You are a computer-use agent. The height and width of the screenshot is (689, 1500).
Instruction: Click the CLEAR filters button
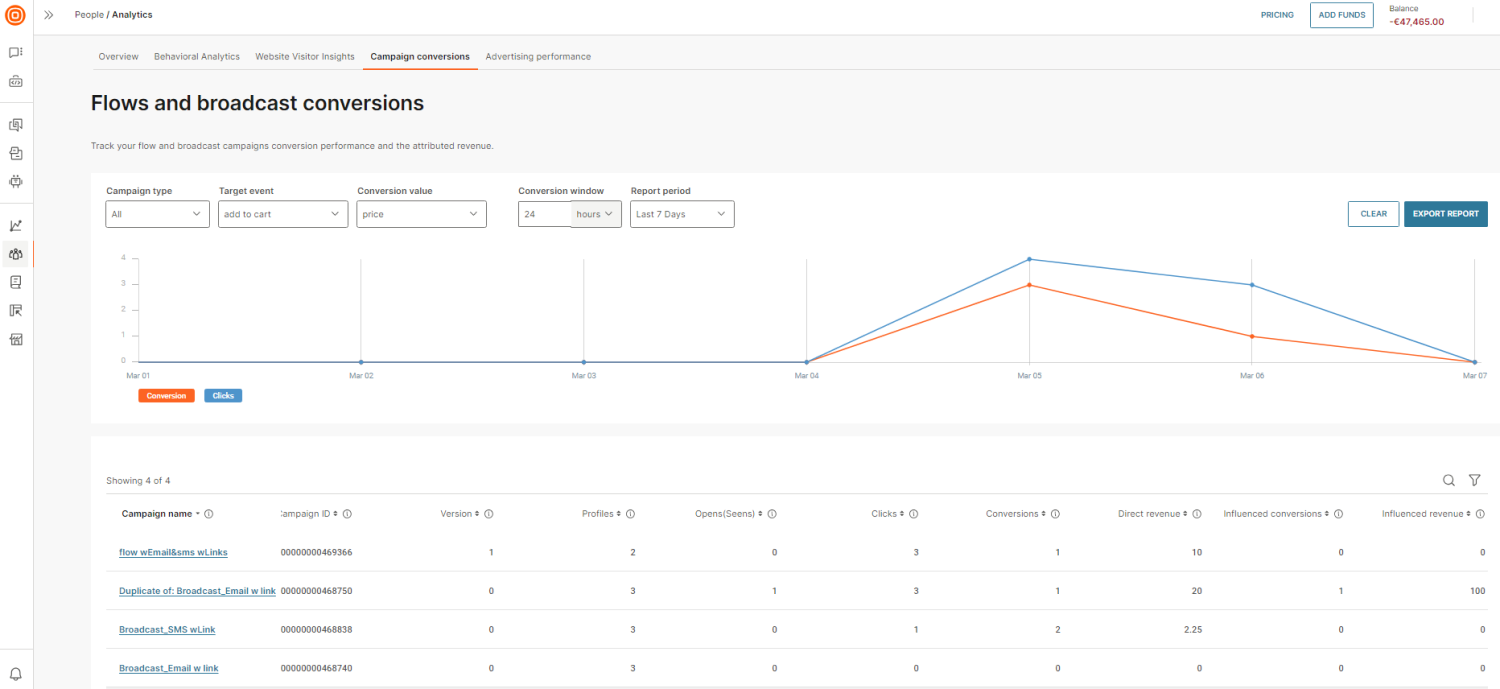click(1374, 214)
